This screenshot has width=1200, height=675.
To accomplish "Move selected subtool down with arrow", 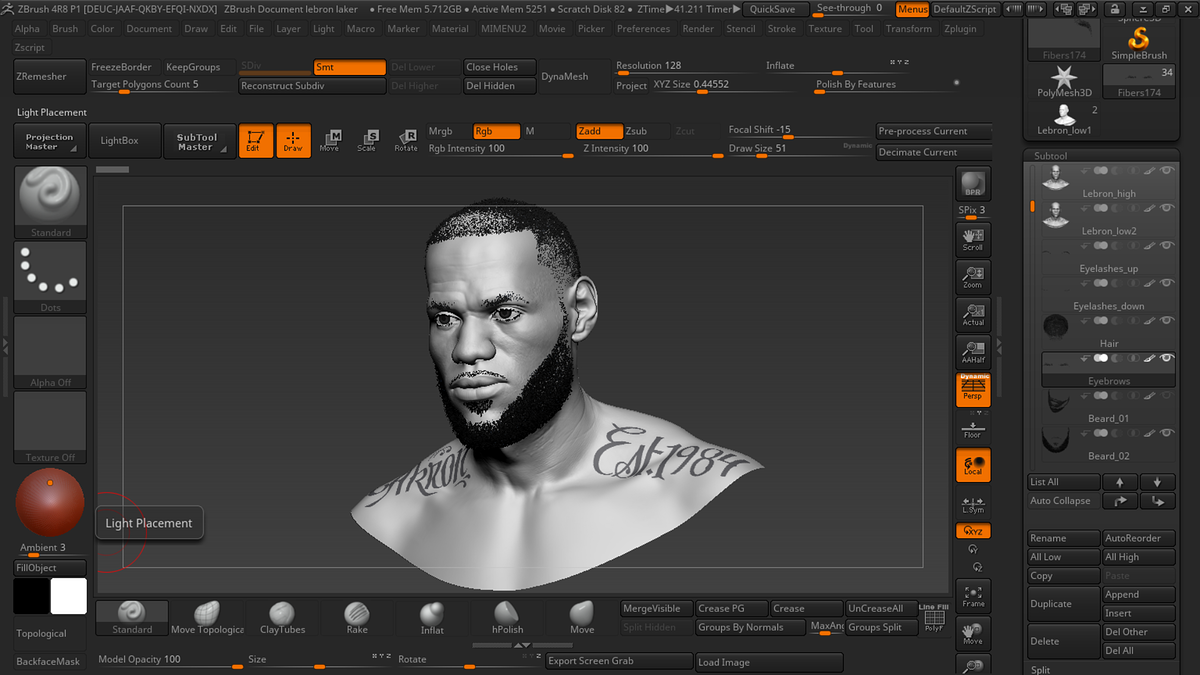I will [x=1158, y=482].
